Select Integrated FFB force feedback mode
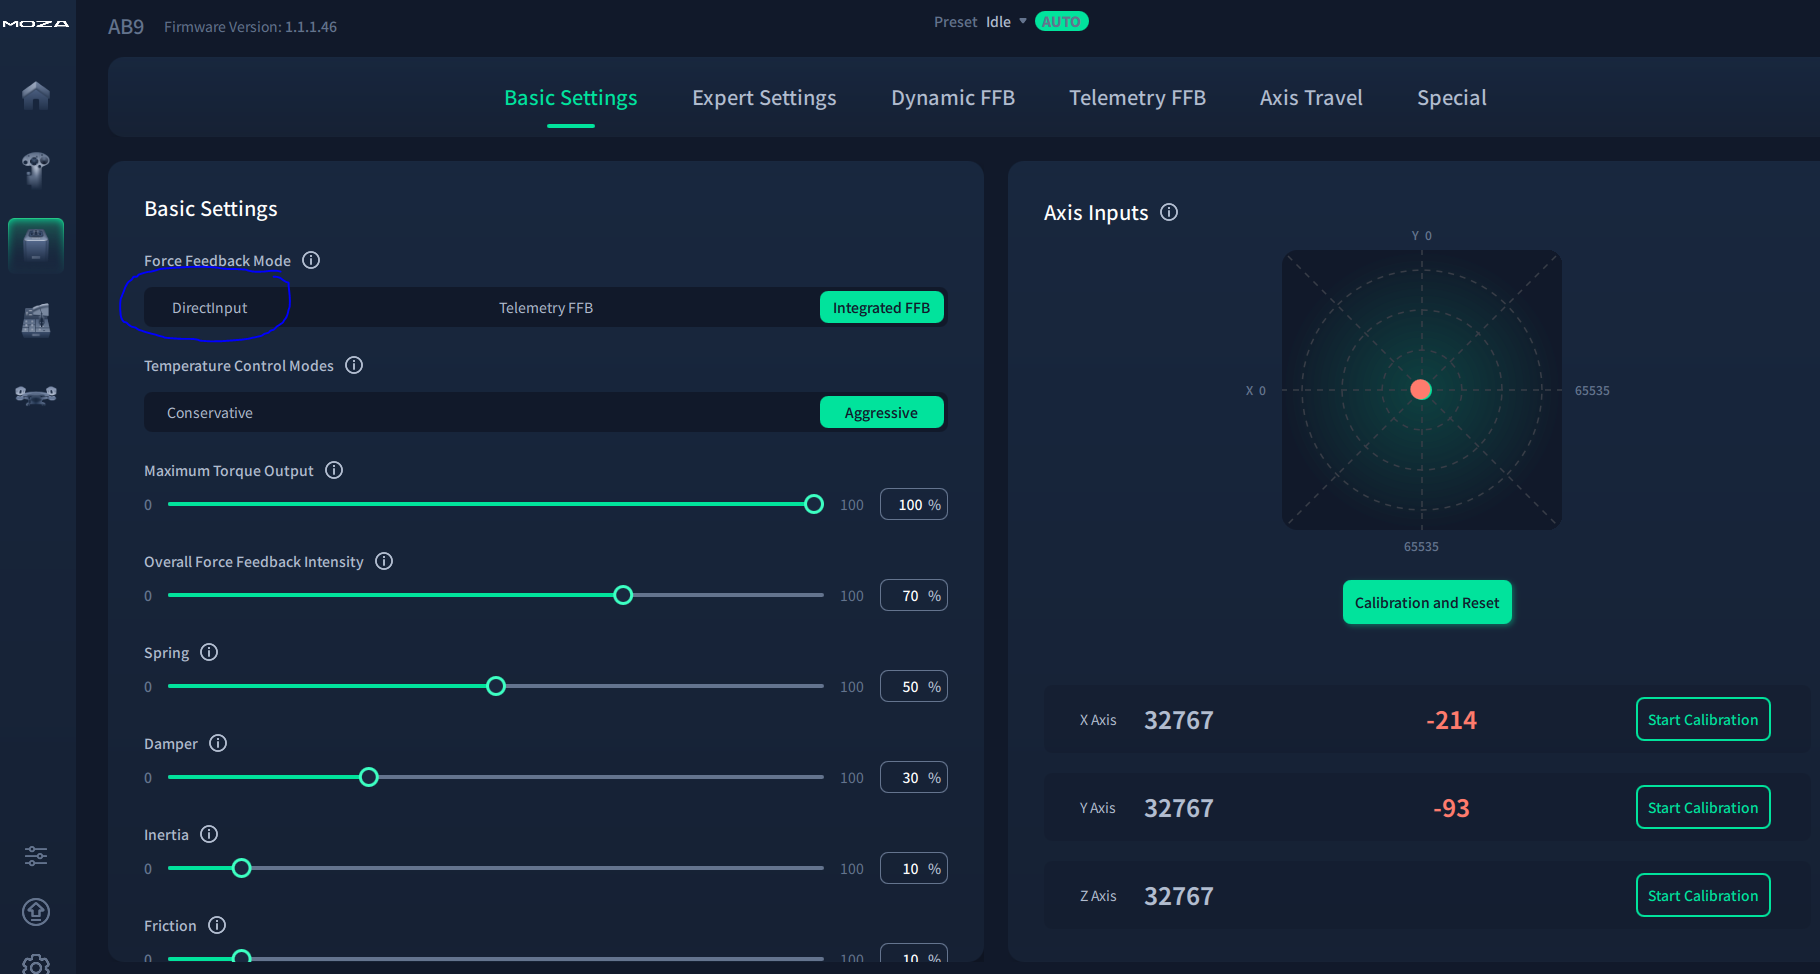 tap(881, 308)
